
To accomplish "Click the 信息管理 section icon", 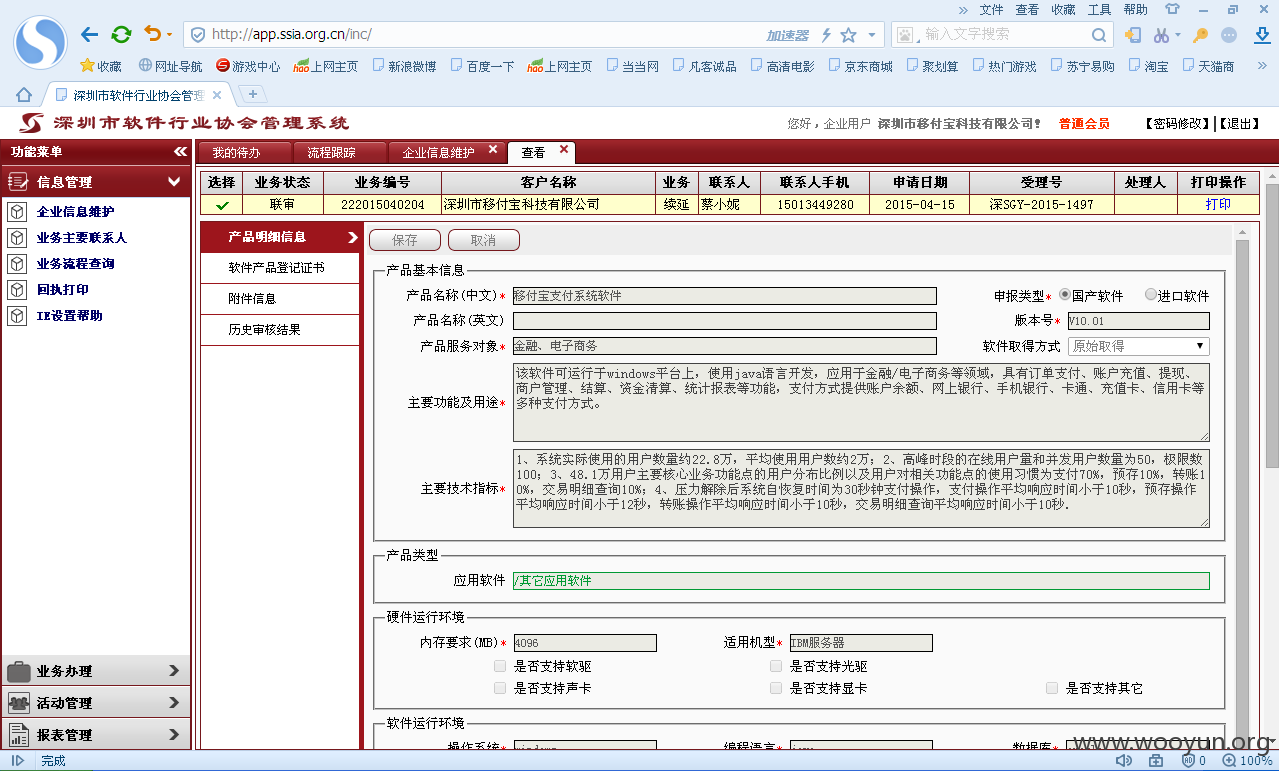I will (x=17, y=182).
